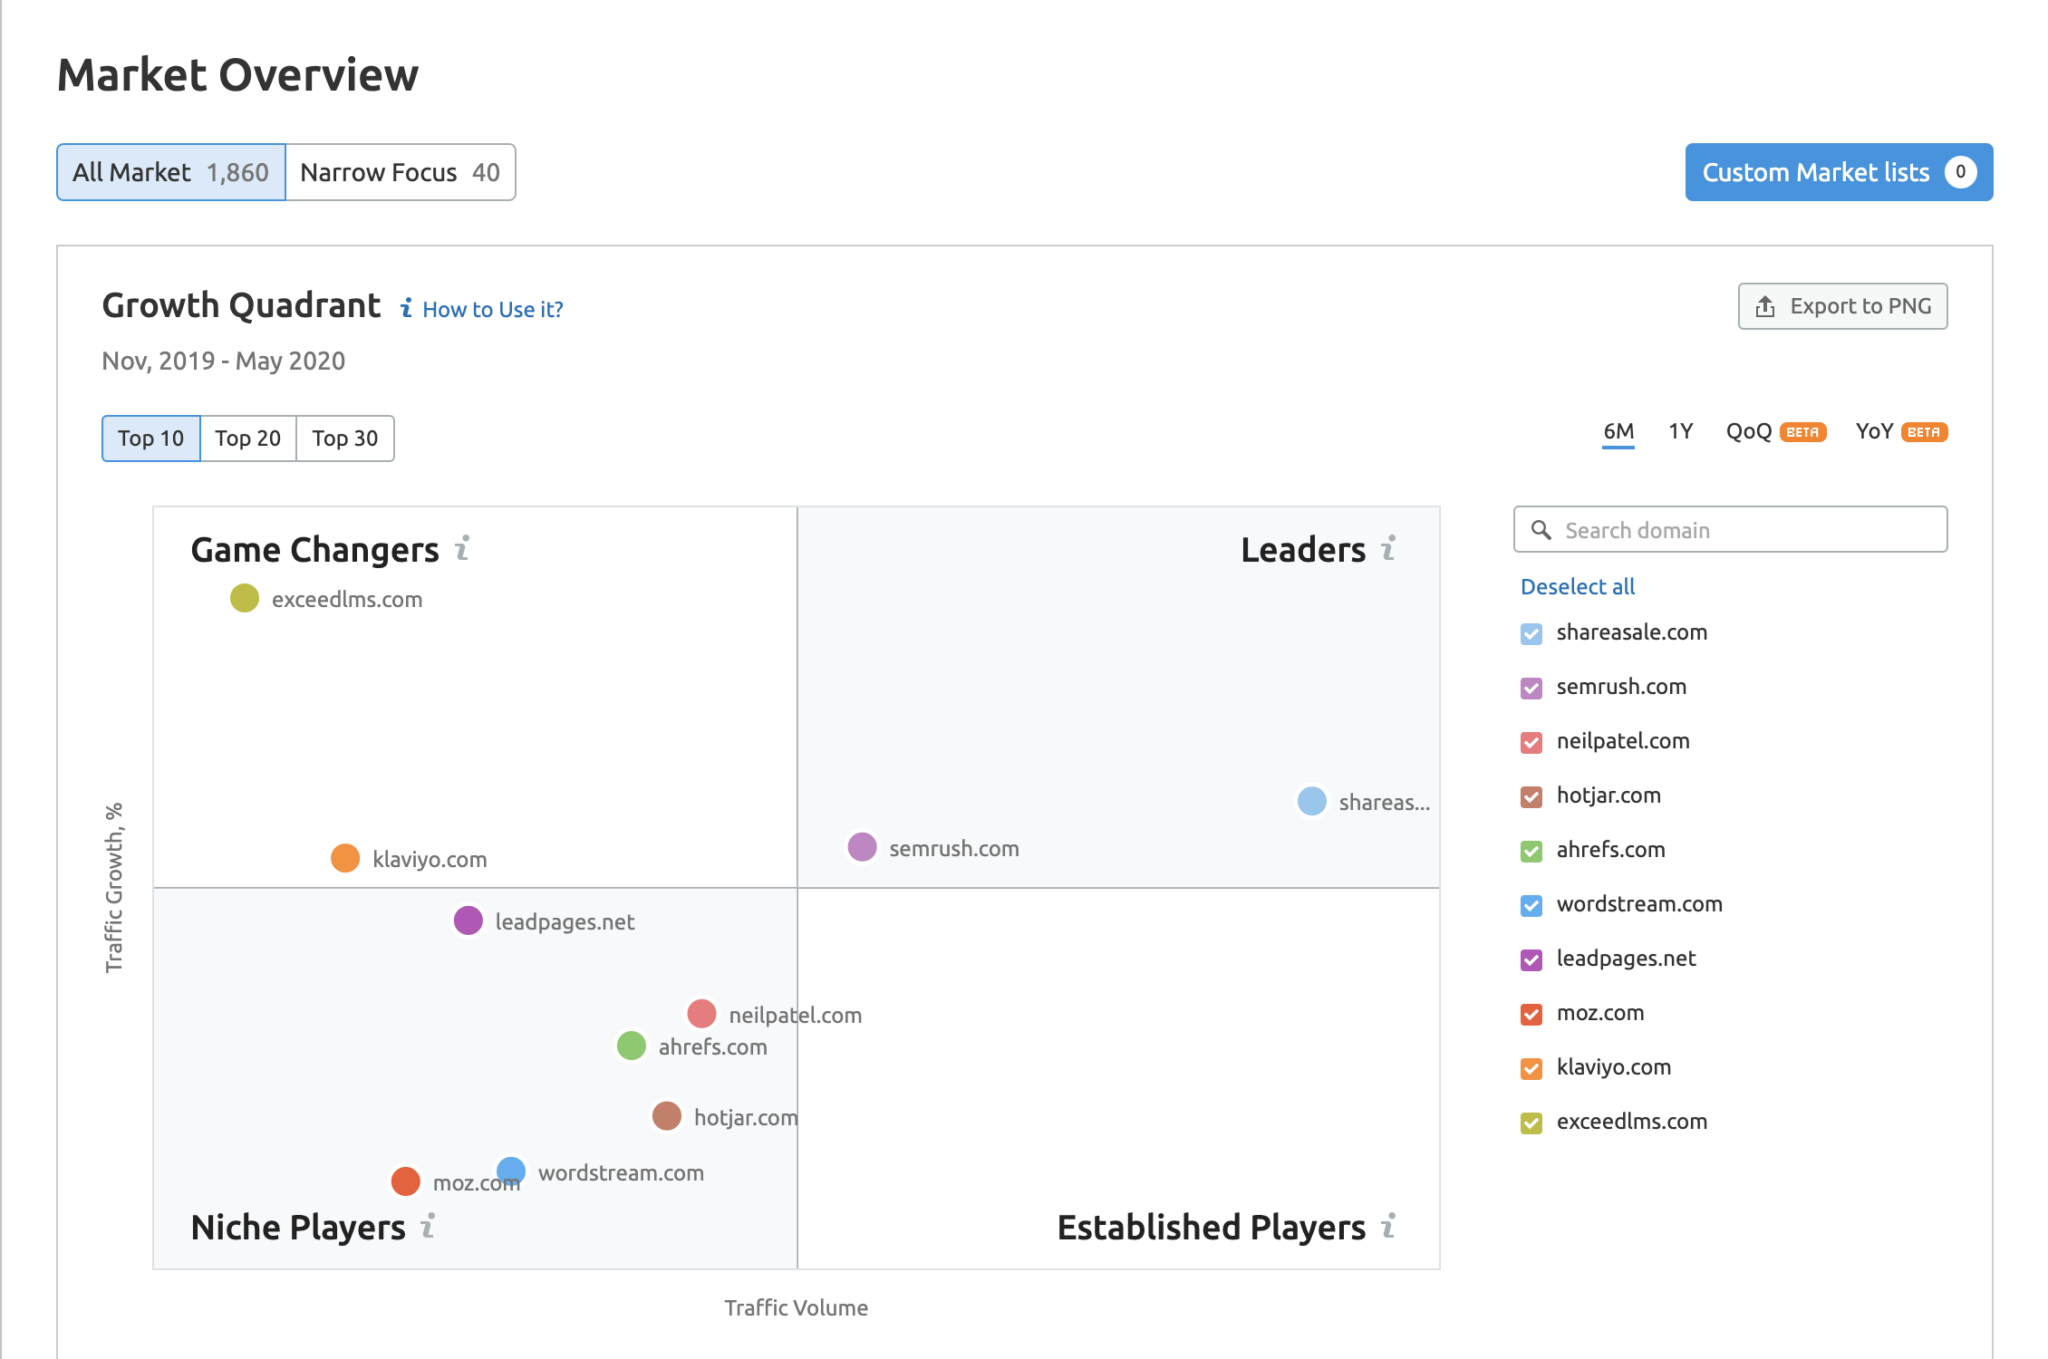Screen dimensions: 2048x1359
Task: Select the 1Y time range
Action: coord(1680,431)
